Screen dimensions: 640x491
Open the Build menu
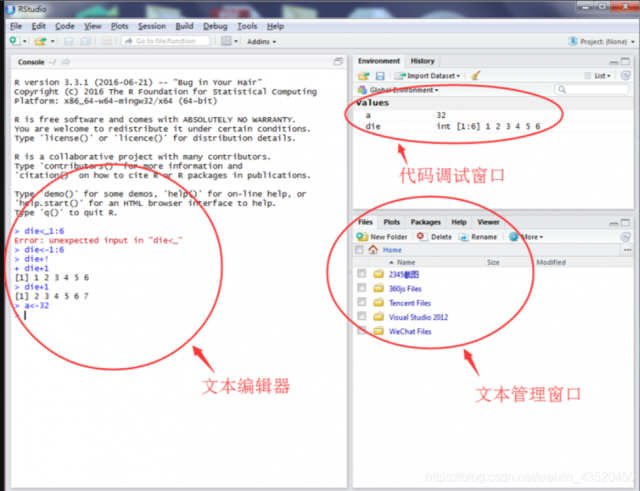coord(184,26)
